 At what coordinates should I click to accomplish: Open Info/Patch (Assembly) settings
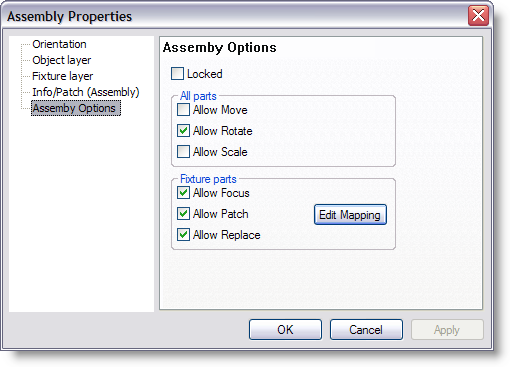pos(86,92)
